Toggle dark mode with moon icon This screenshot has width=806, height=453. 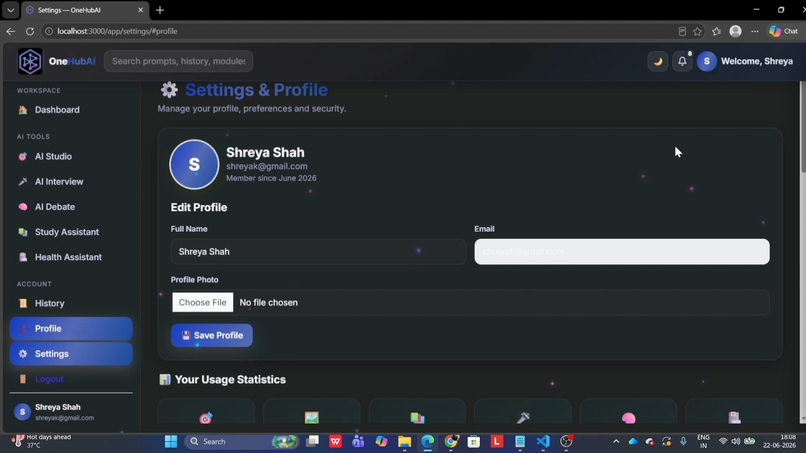(x=657, y=61)
